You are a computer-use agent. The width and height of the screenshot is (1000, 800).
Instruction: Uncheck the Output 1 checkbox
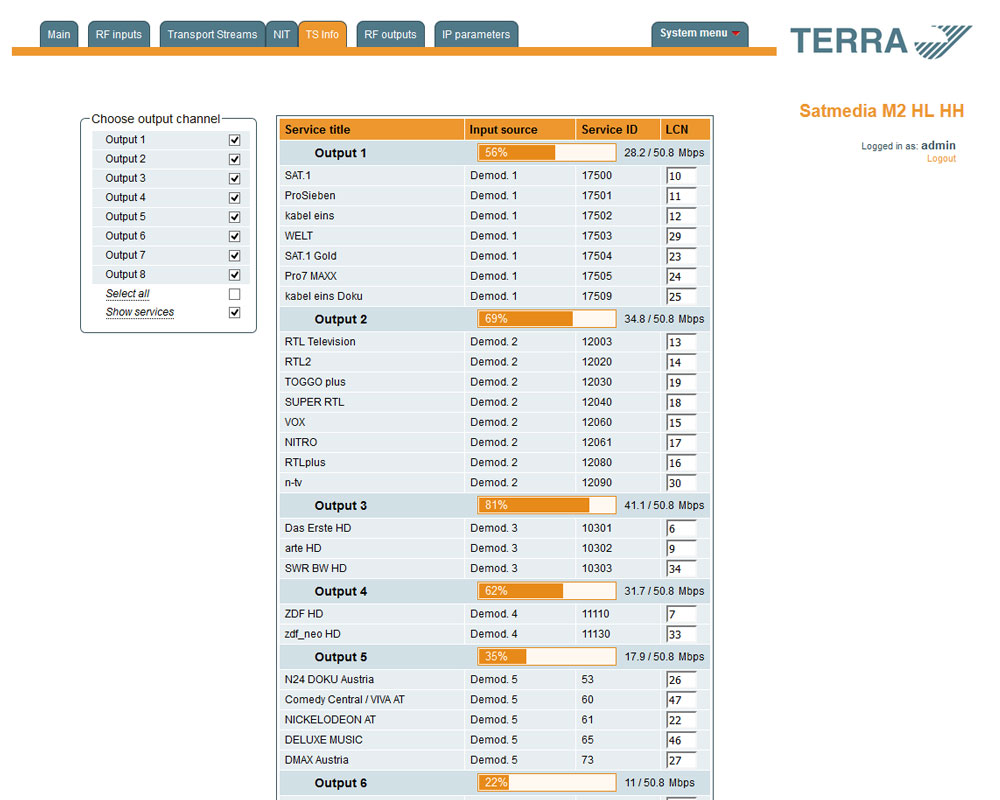coord(234,141)
